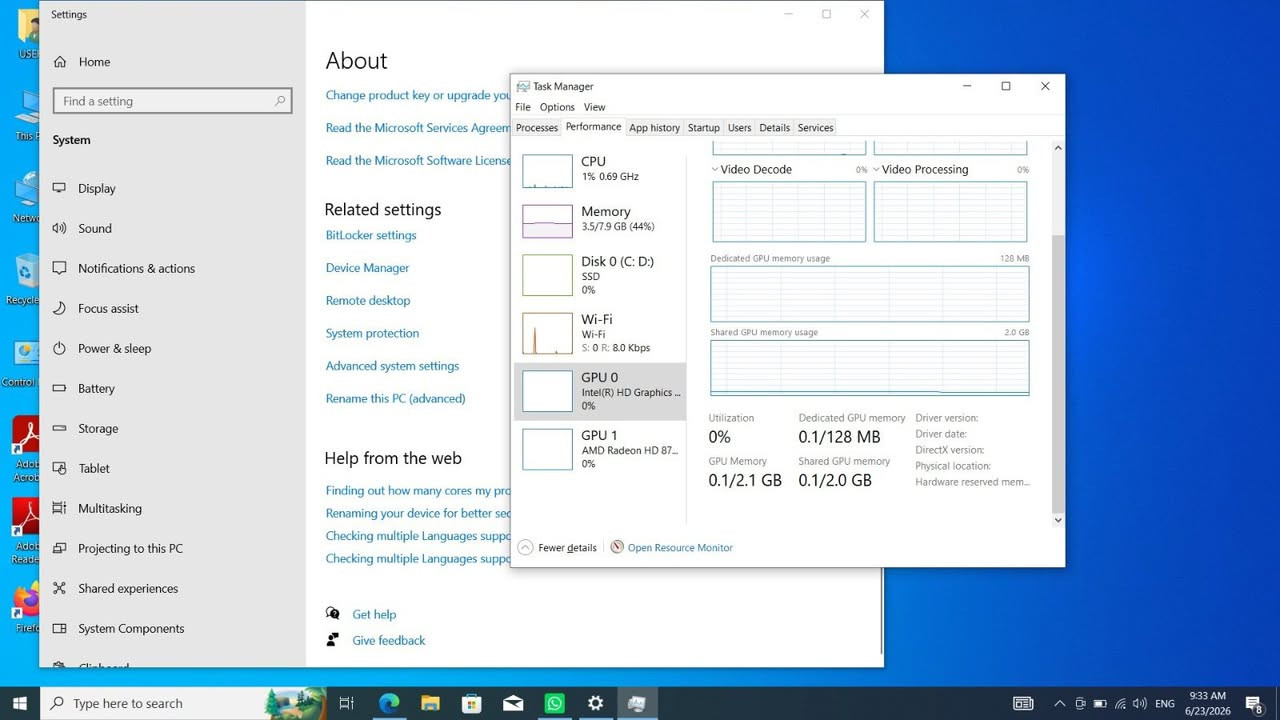This screenshot has height=720, width=1280.
Task: Click Rename this PC (advanced)
Action: click(396, 398)
